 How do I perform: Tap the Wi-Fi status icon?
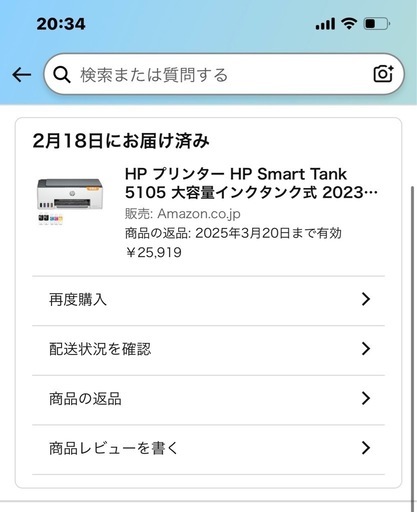[349, 24]
